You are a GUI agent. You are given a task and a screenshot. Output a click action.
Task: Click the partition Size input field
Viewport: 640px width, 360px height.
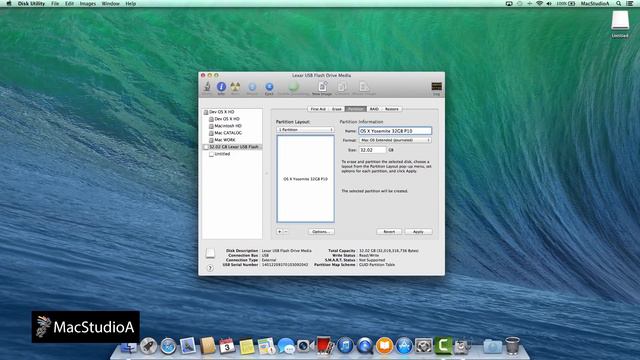pos(372,150)
